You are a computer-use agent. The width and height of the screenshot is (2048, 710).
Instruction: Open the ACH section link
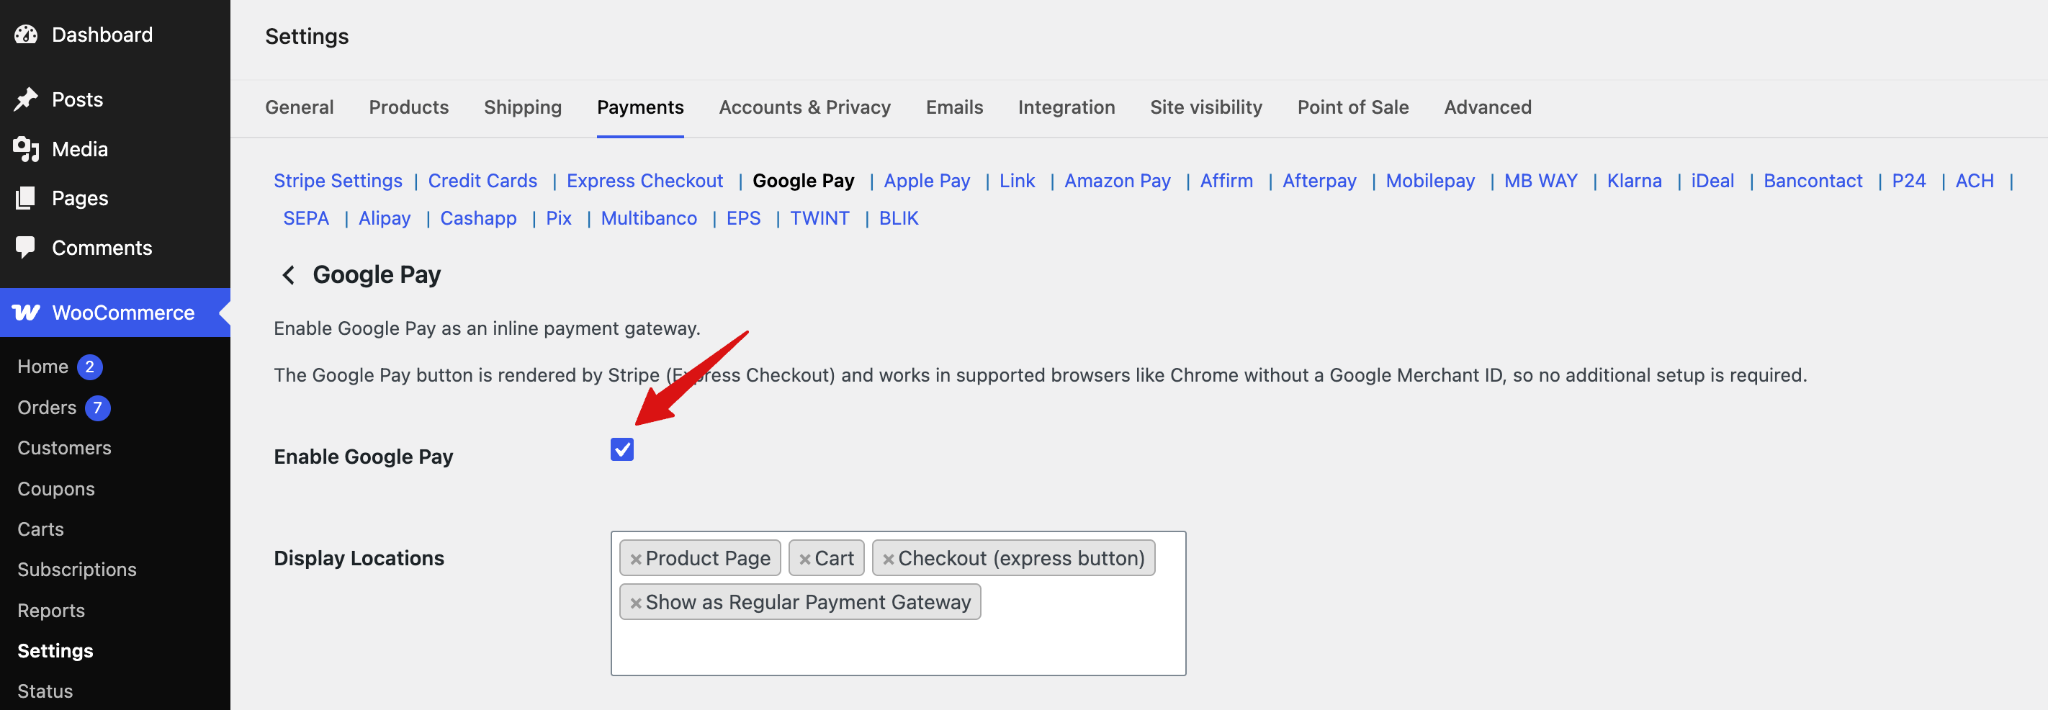1975,181
